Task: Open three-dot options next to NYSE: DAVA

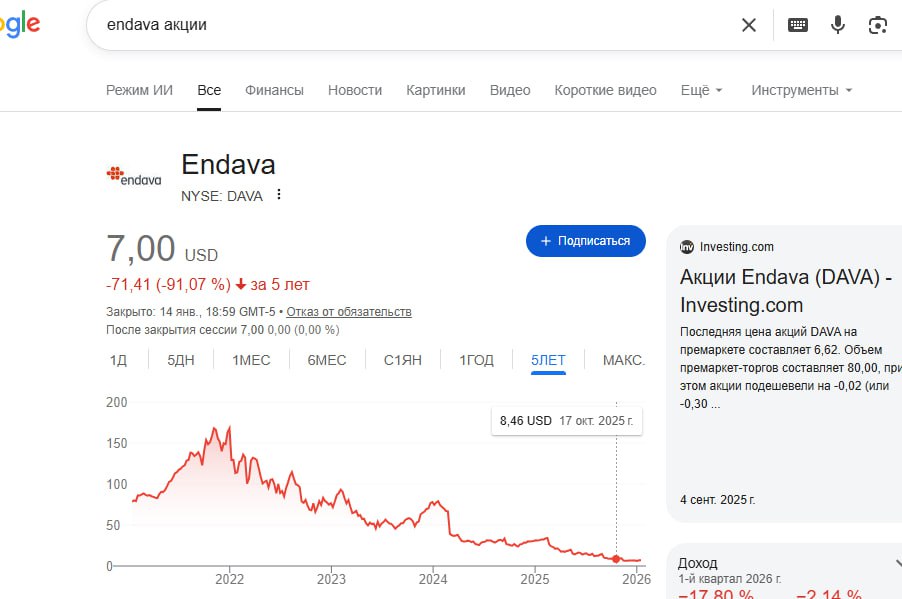Action: click(x=279, y=195)
